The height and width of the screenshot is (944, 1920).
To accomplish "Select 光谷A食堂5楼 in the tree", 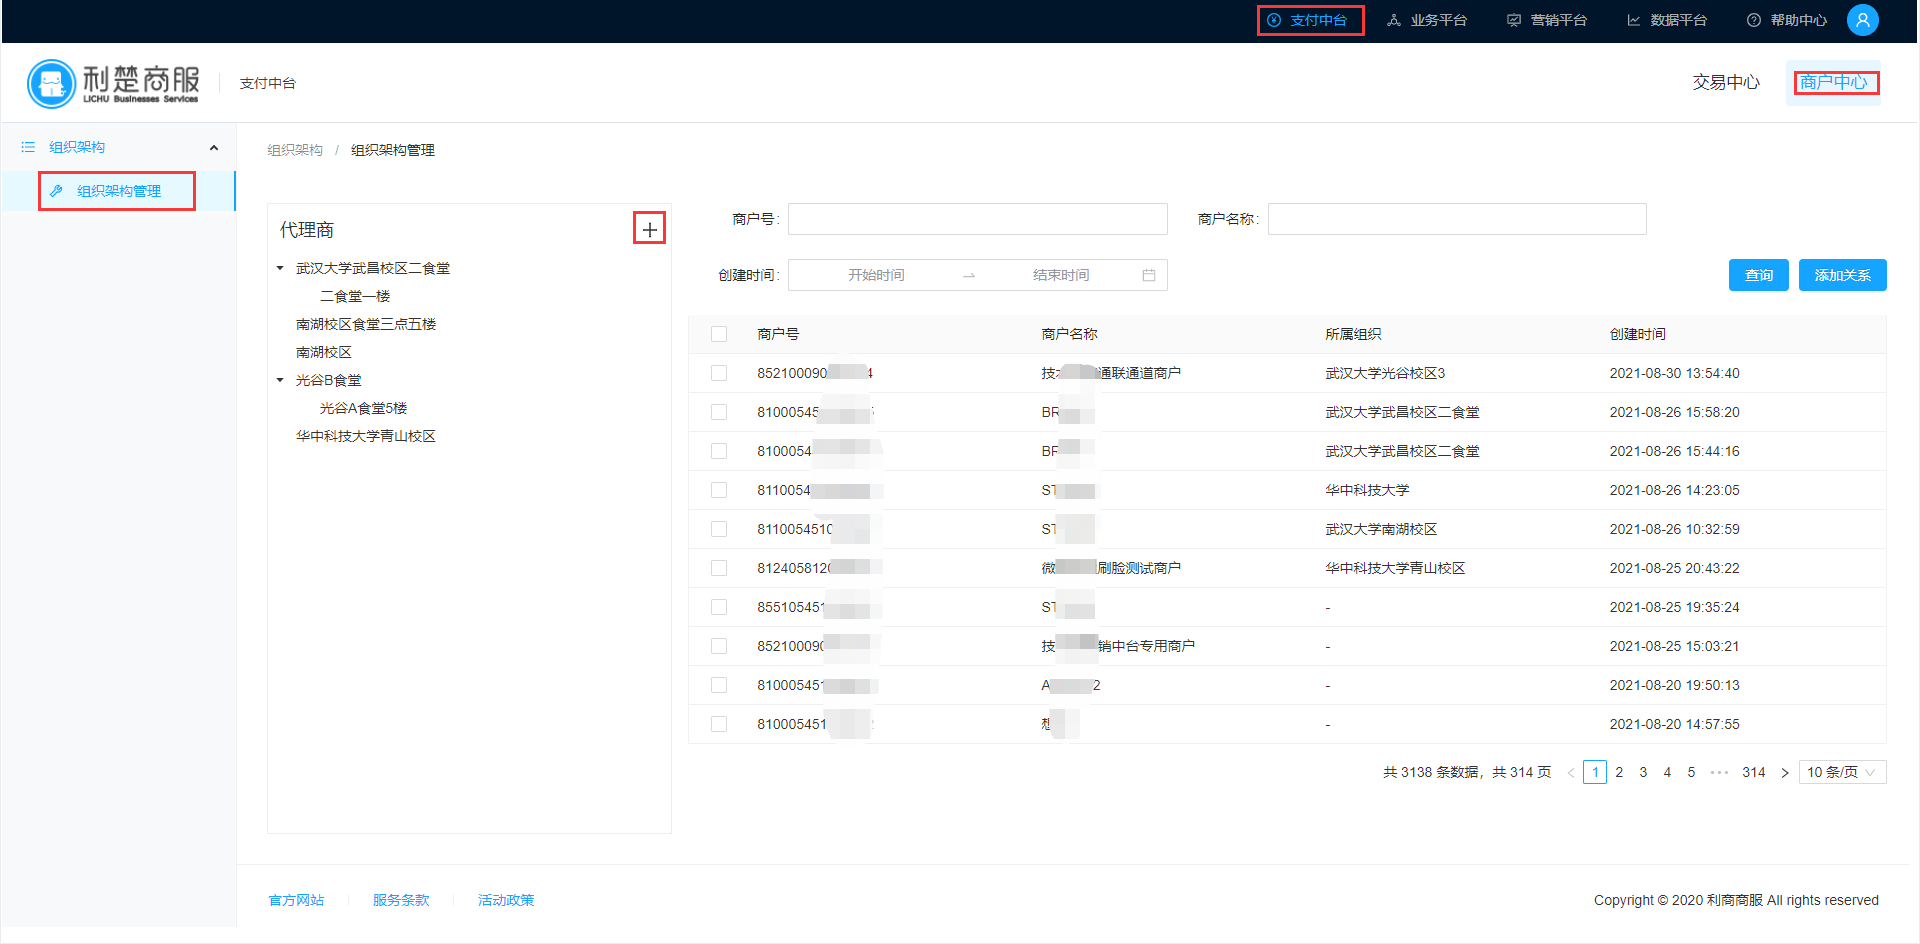I will tap(363, 408).
